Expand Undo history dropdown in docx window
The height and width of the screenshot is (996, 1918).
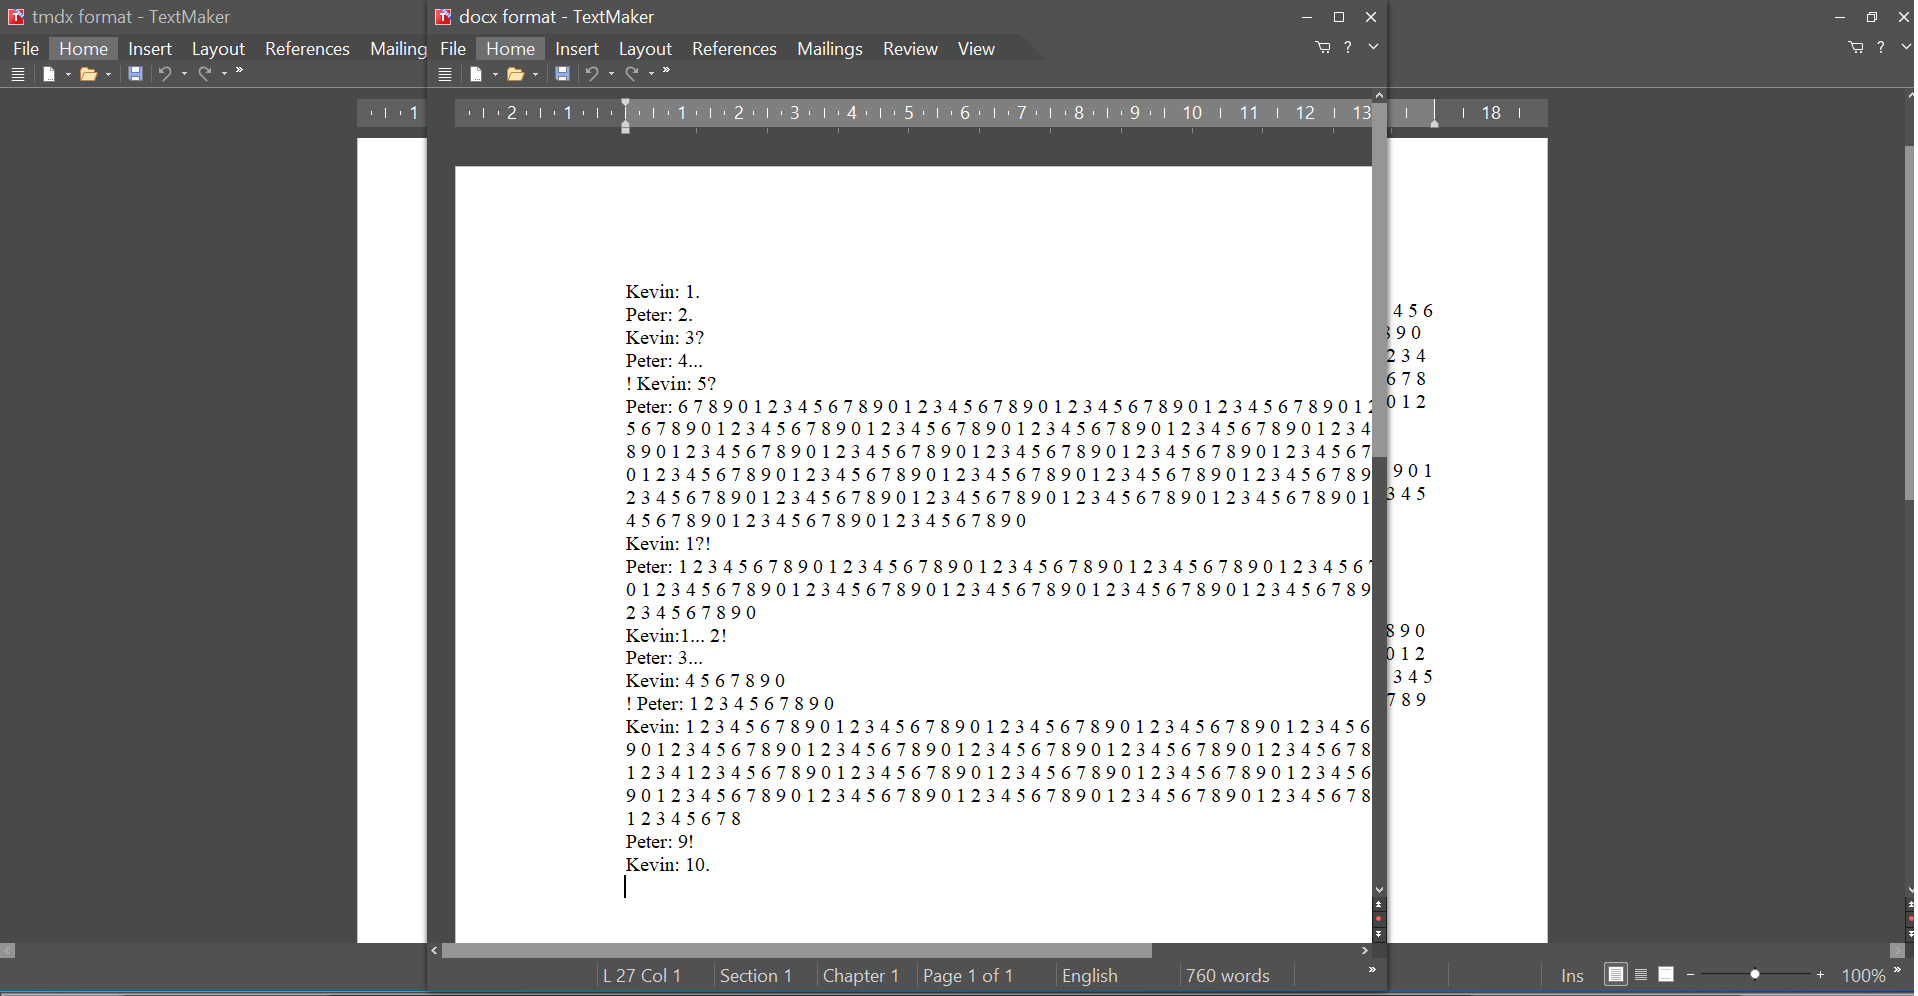[x=611, y=75]
